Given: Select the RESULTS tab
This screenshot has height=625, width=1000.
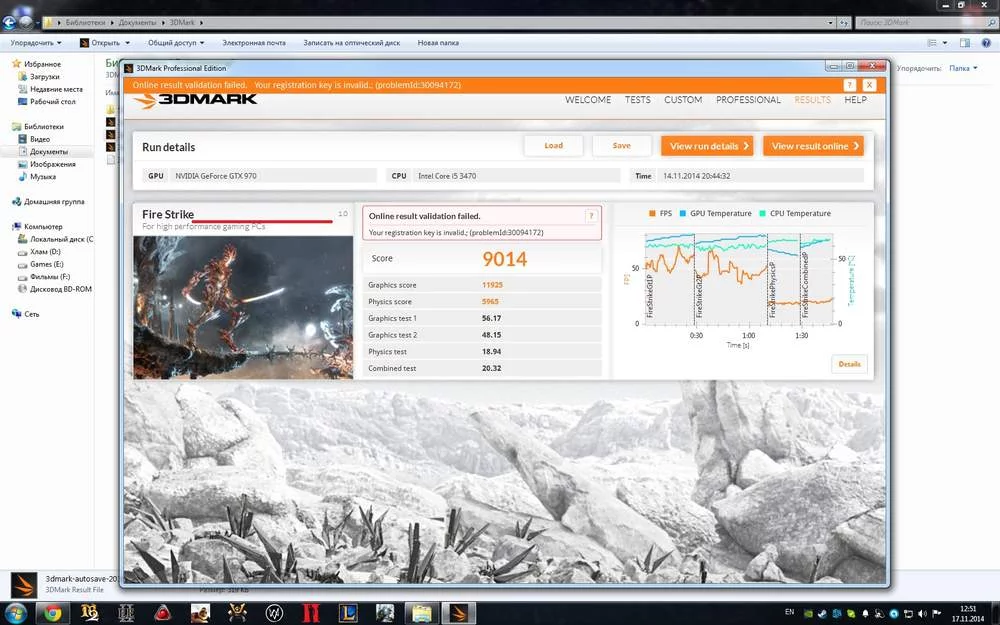Looking at the screenshot, I should click(x=812, y=99).
